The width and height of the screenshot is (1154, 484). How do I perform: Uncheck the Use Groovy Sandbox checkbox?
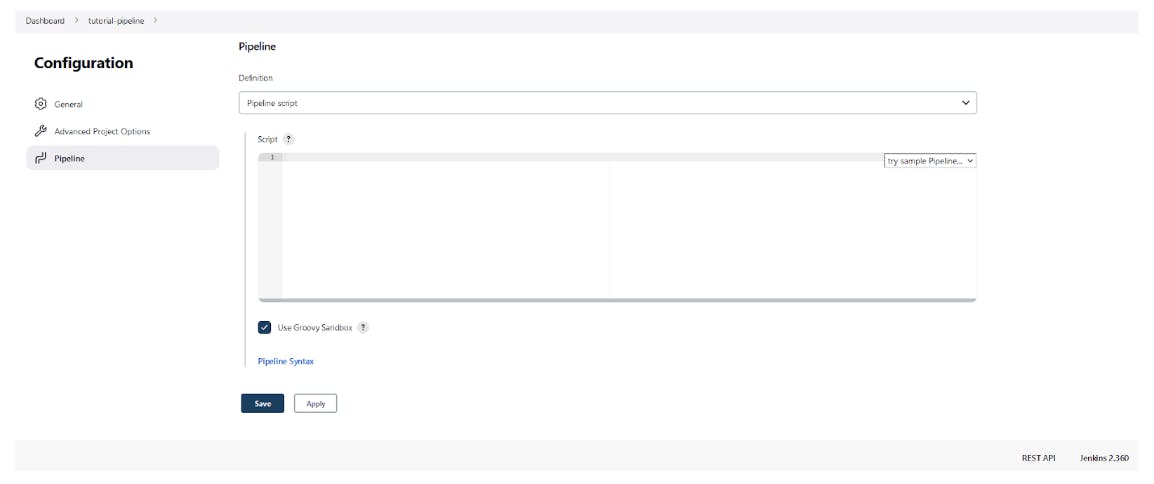pos(264,327)
